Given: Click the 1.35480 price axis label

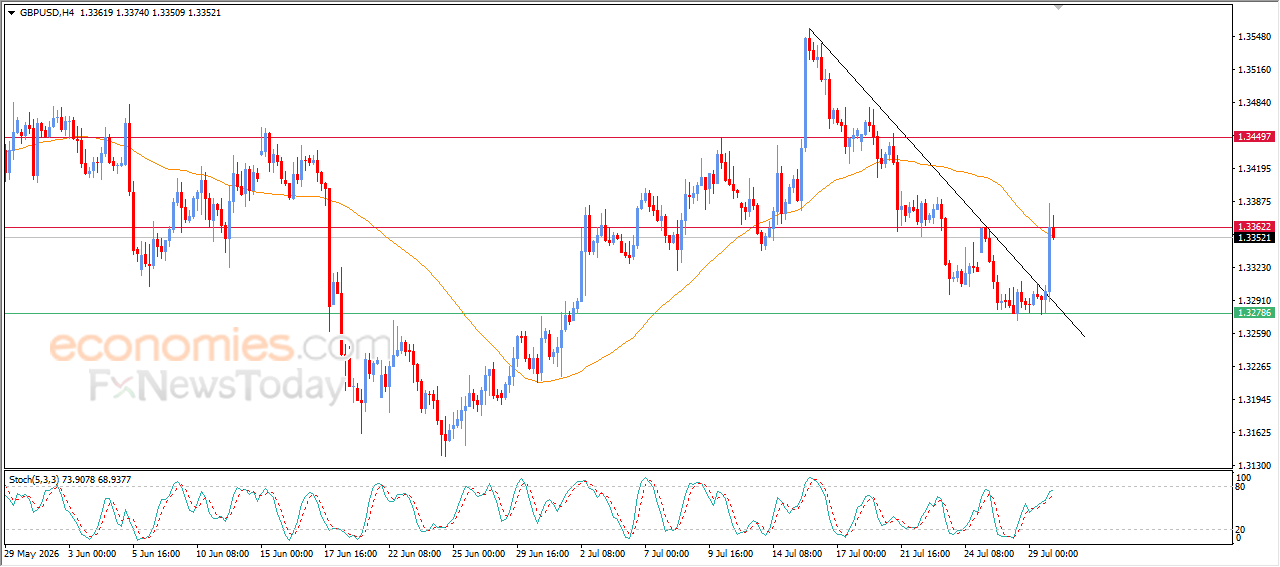Looking at the screenshot, I should click(1254, 38).
